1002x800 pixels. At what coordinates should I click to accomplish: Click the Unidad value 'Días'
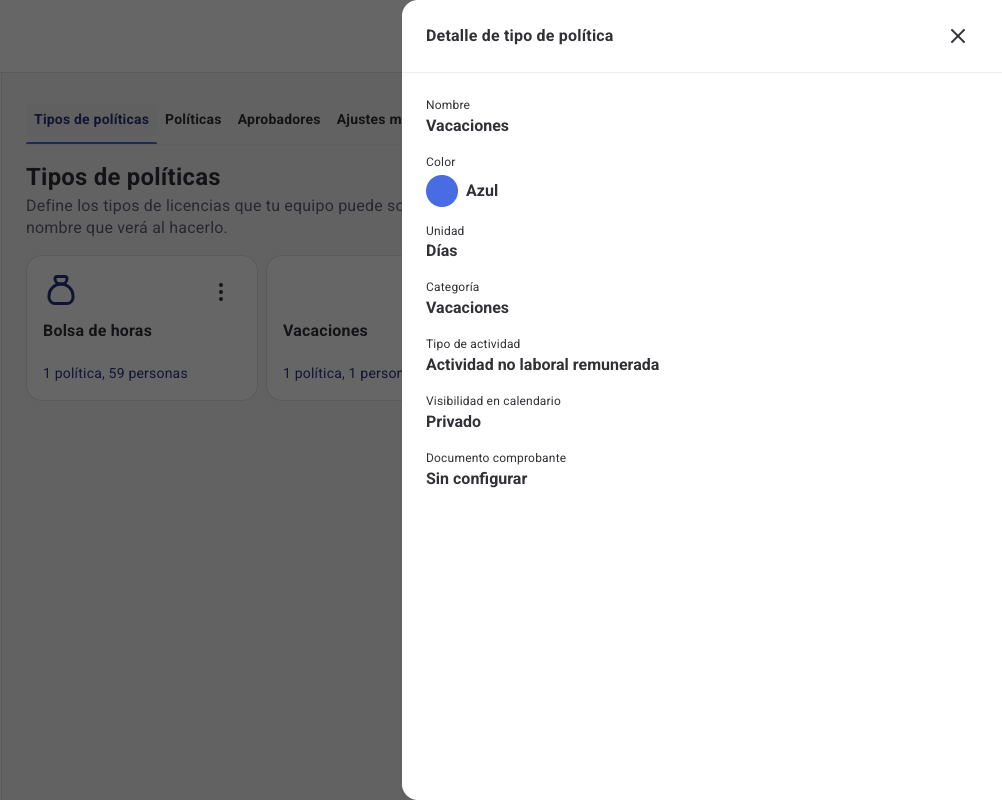442,250
